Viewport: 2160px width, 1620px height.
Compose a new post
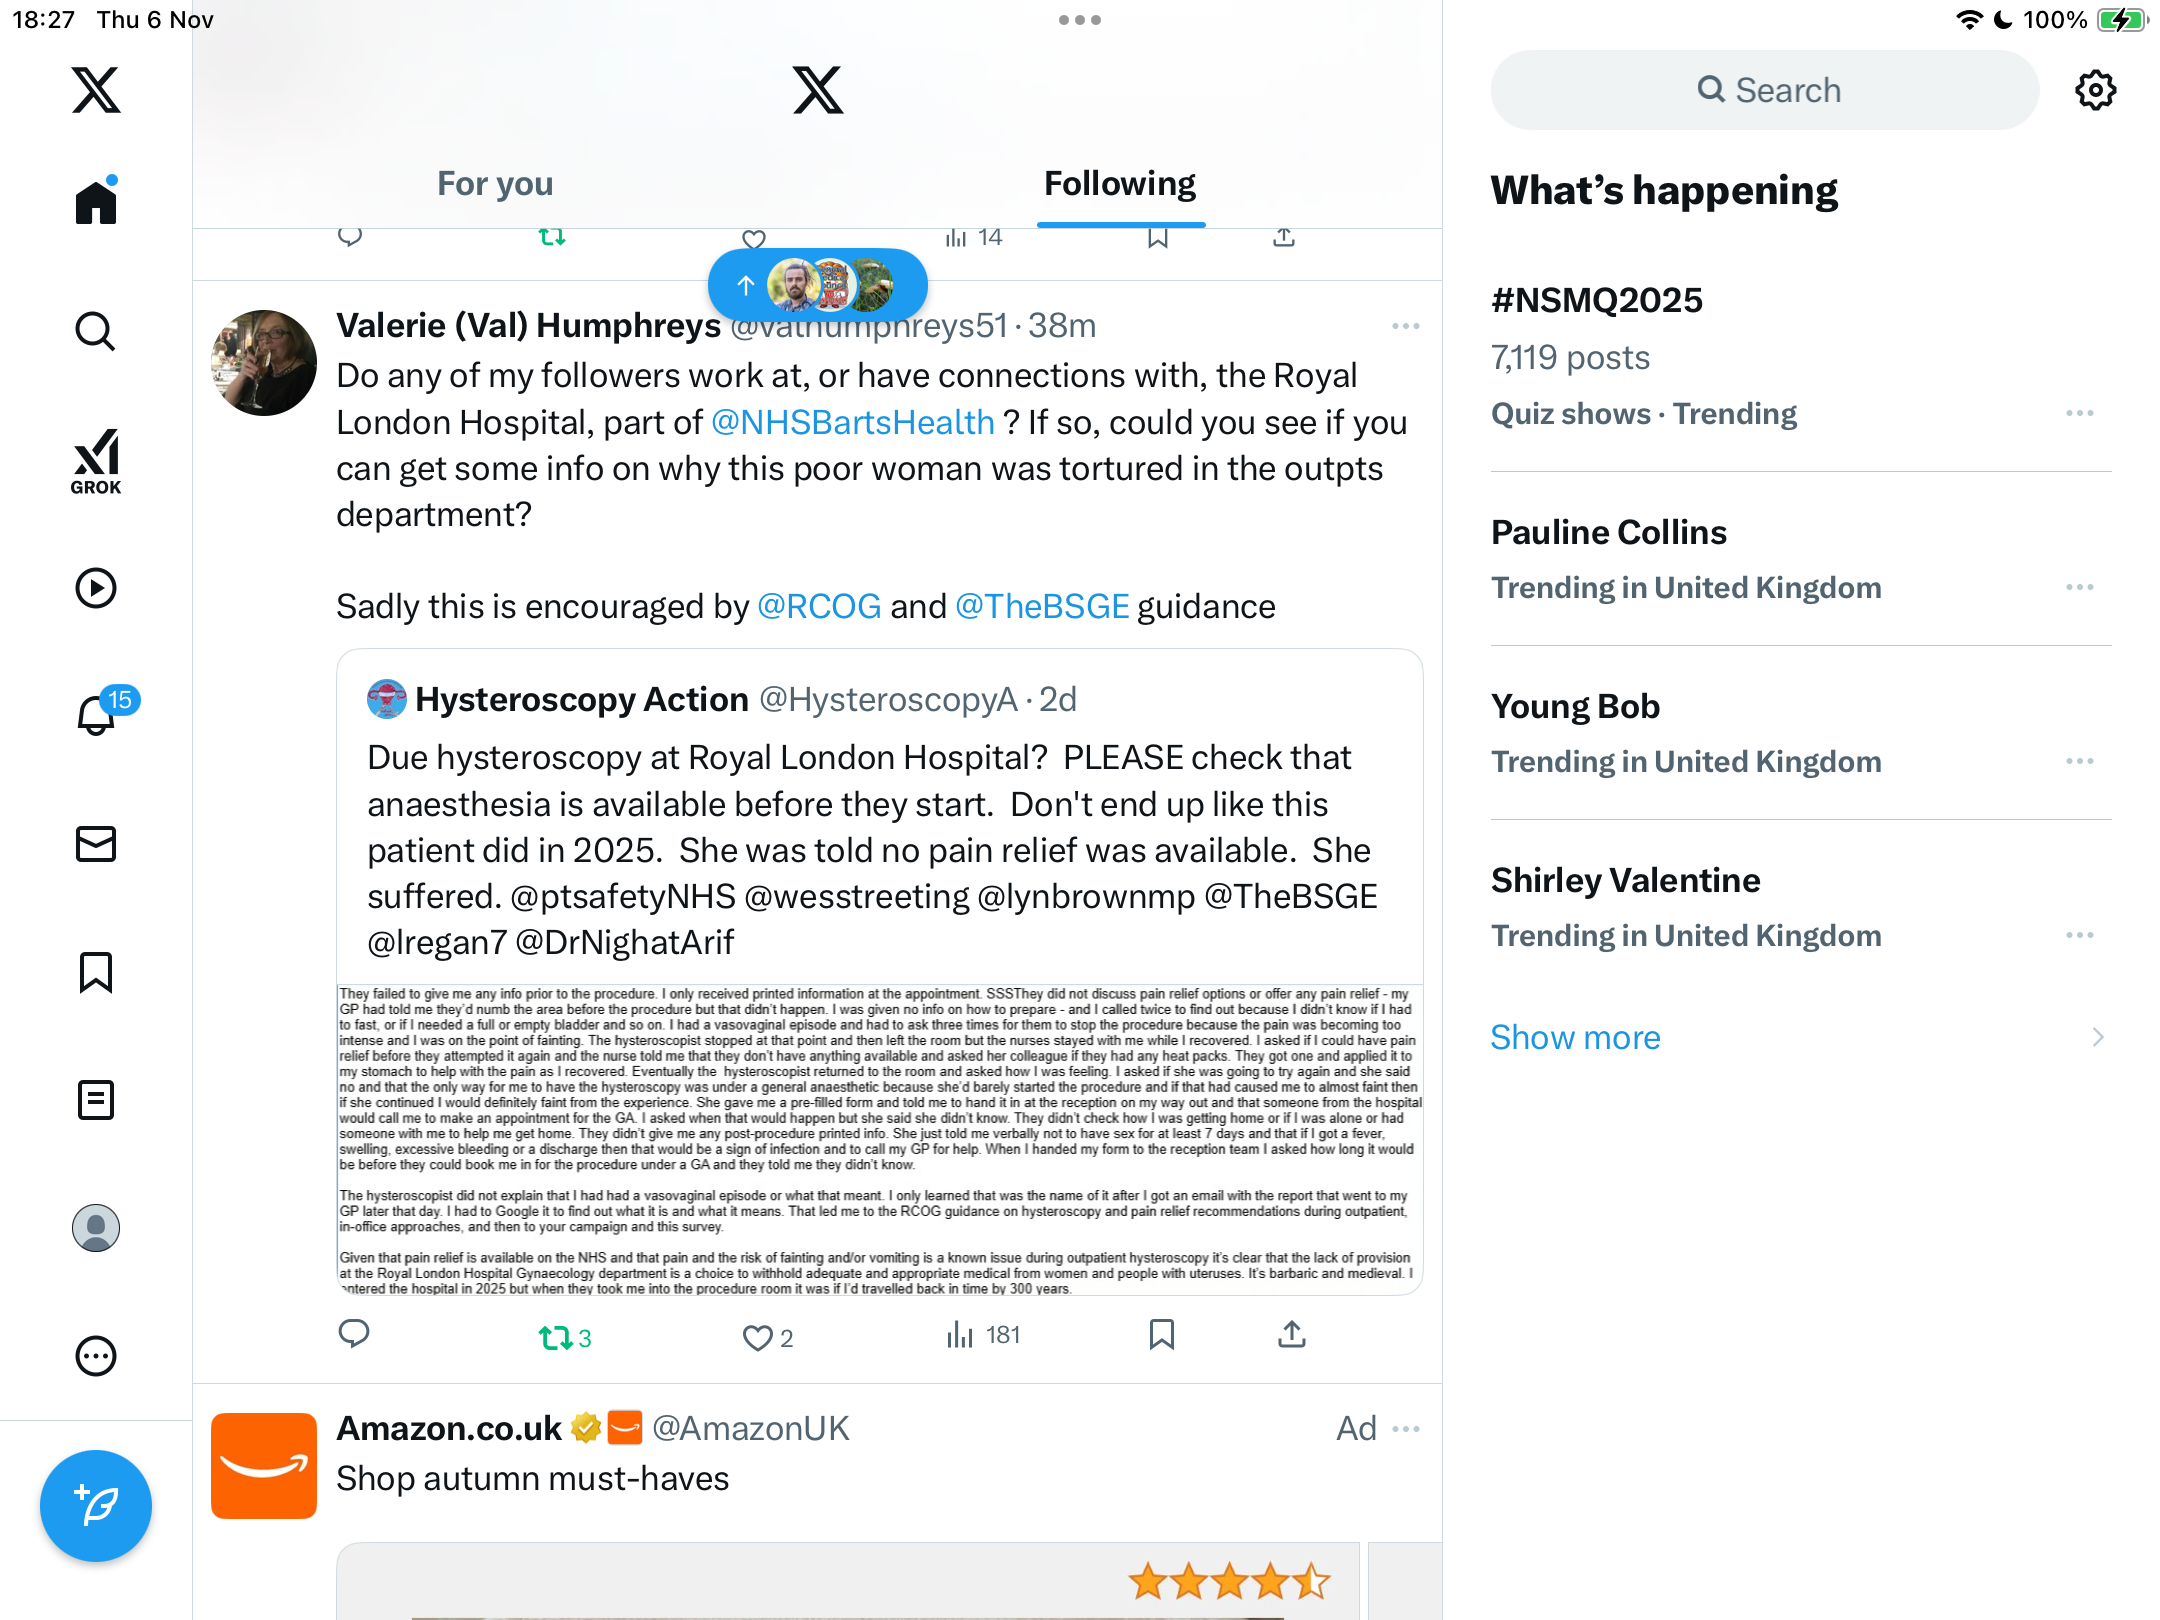96,1505
